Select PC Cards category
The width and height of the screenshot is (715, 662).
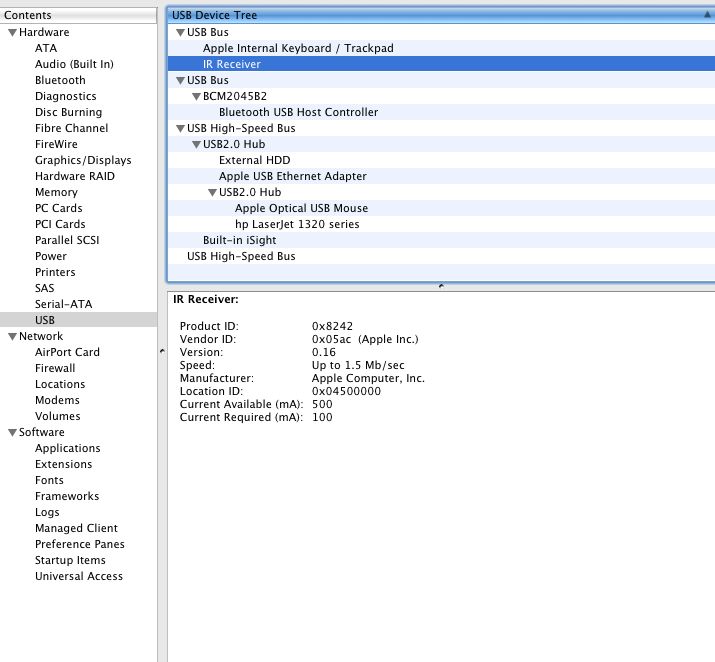tap(59, 208)
